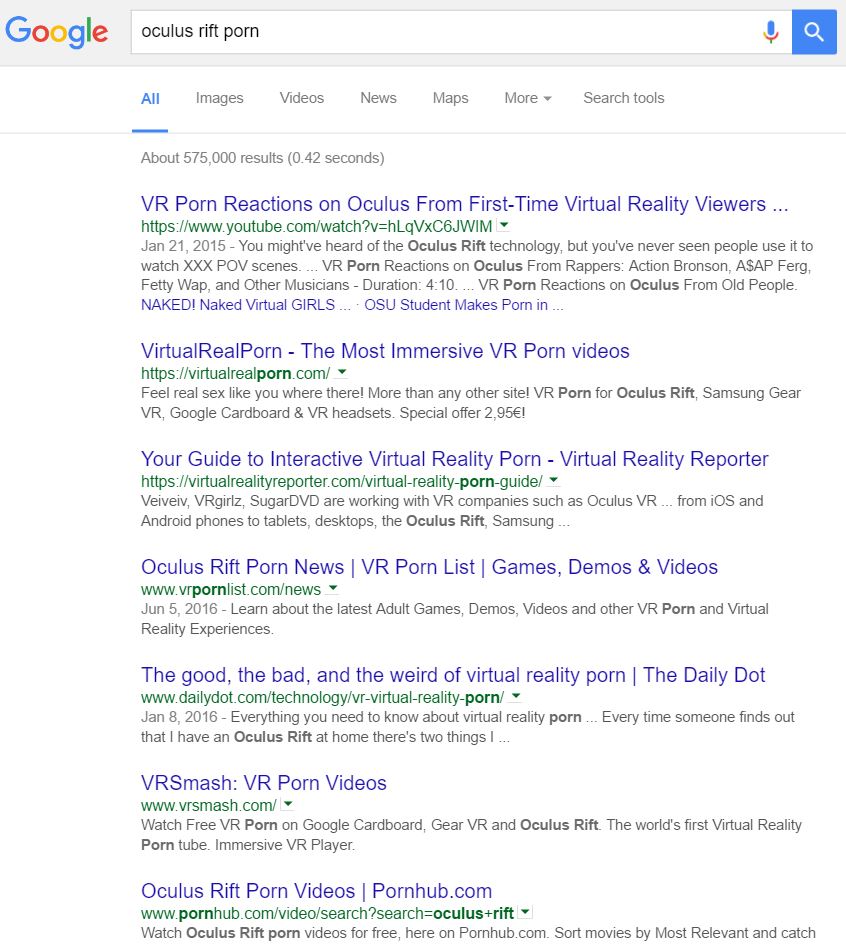The height and width of the screenshot is (944, 846).
Task: Open Virtual Reality Reporter guide result
Action: (455, 459)
